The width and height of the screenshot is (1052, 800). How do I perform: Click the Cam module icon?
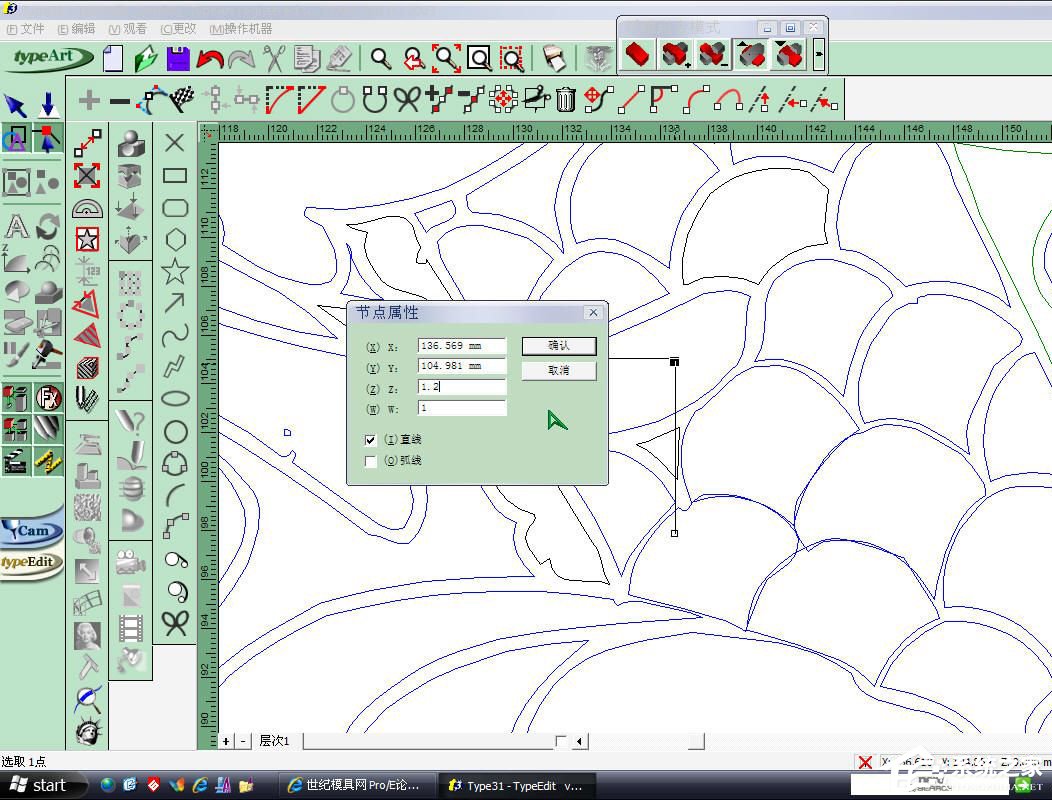(x=31, y=531)
